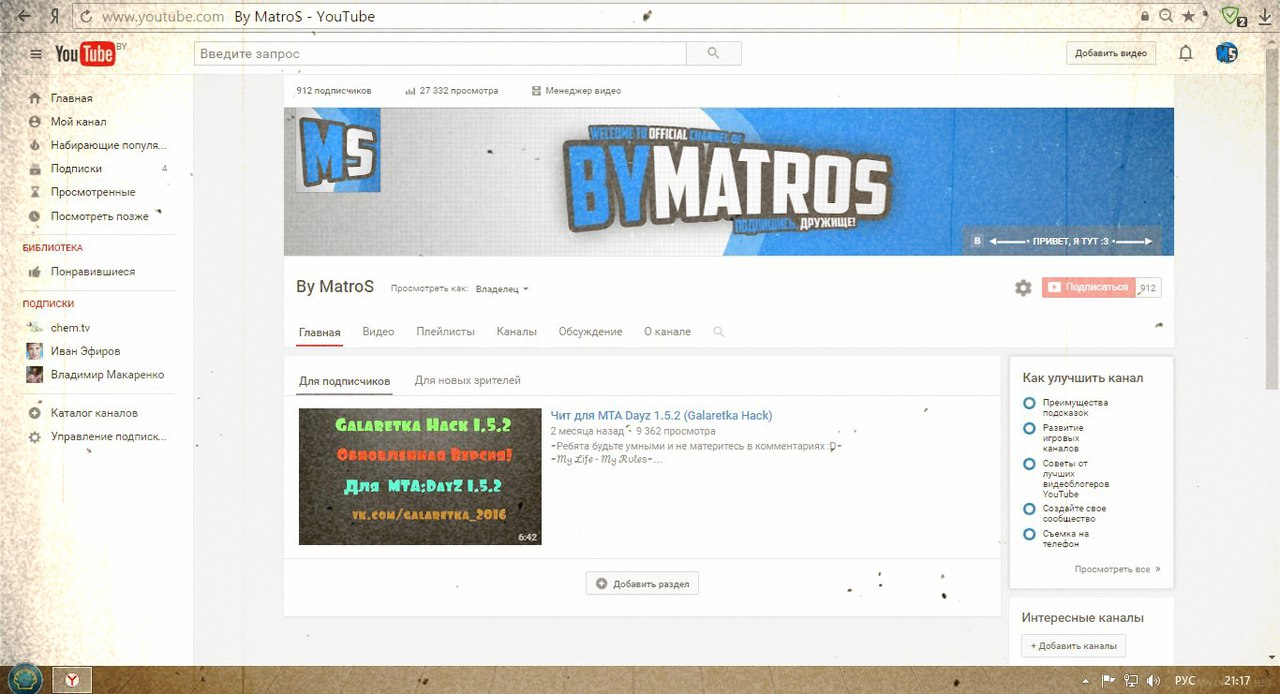
Task: Open the chem.tv subscription
Action: point(70,328)
